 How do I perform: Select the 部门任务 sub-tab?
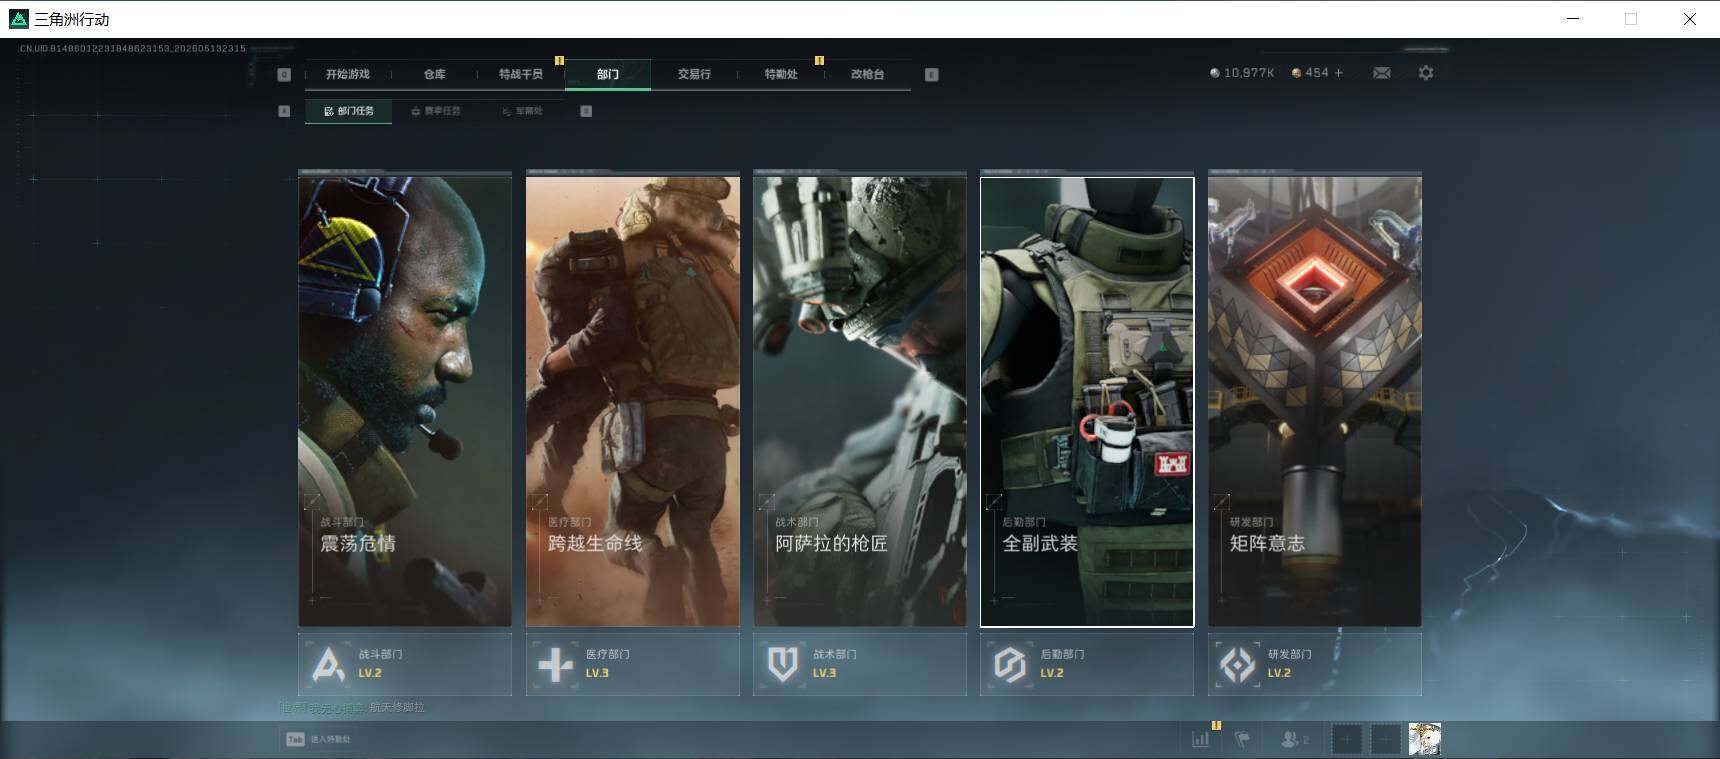(x=348, y=111)
